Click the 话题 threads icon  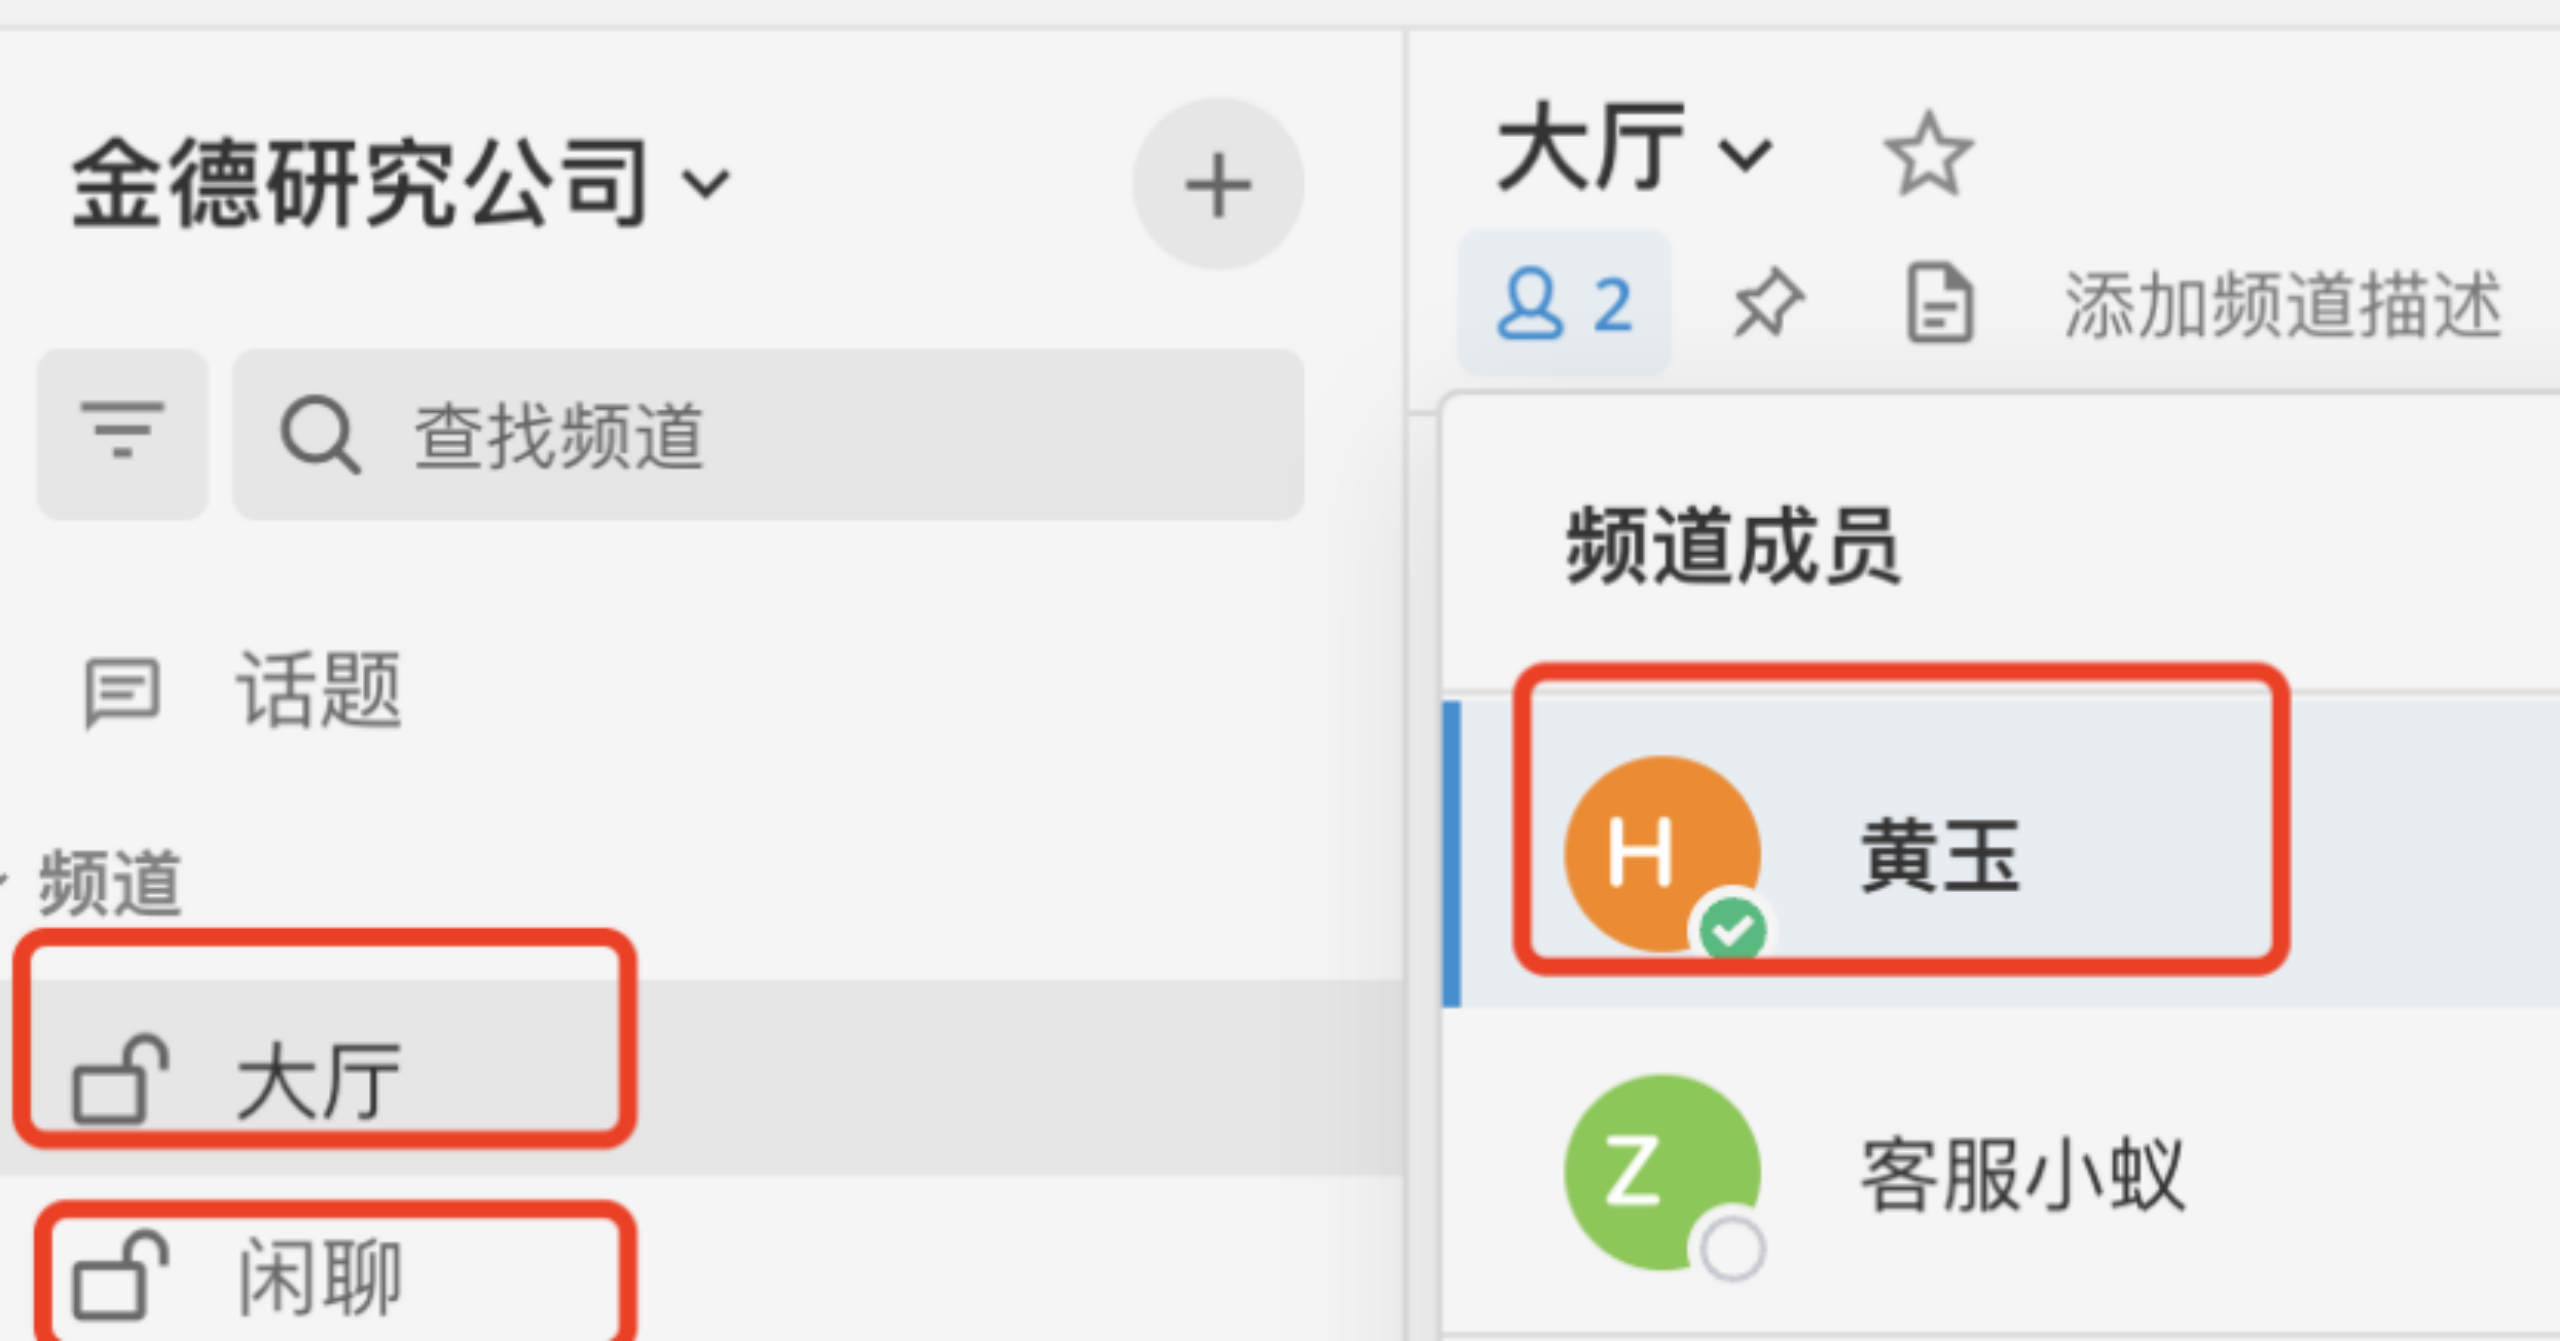[121, 691]
